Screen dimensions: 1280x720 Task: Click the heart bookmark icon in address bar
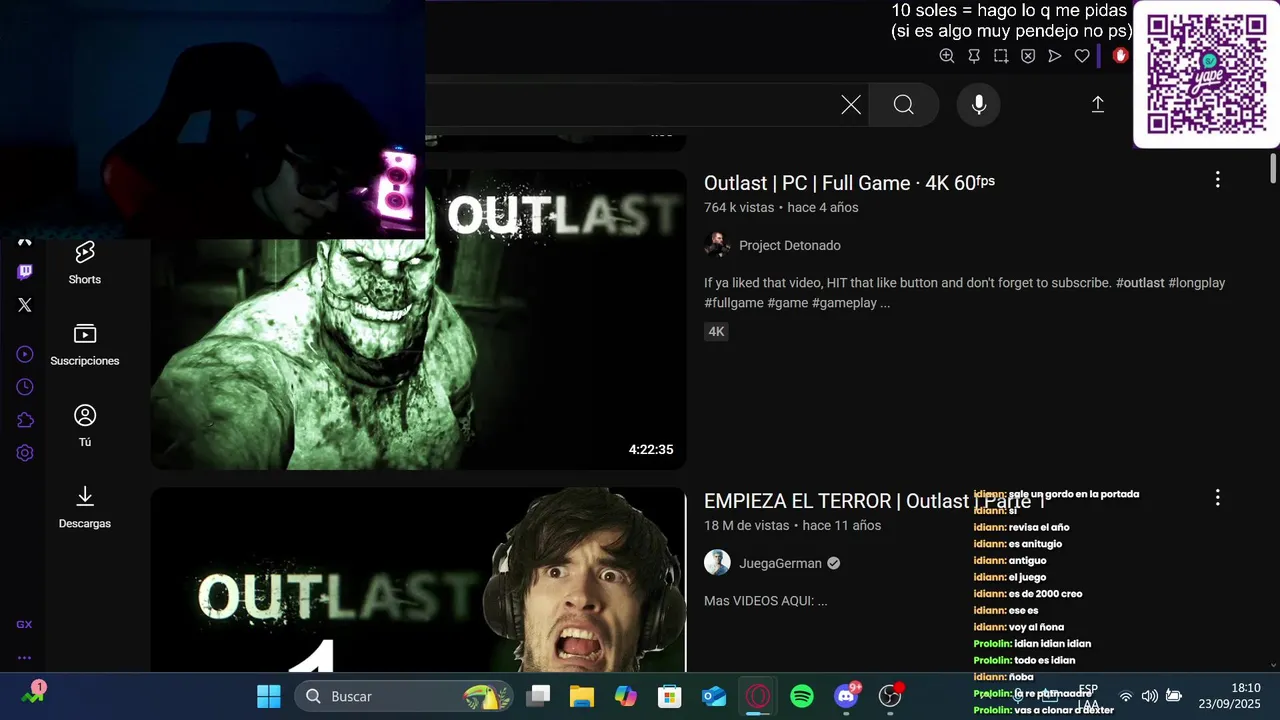pos(1082,56)
